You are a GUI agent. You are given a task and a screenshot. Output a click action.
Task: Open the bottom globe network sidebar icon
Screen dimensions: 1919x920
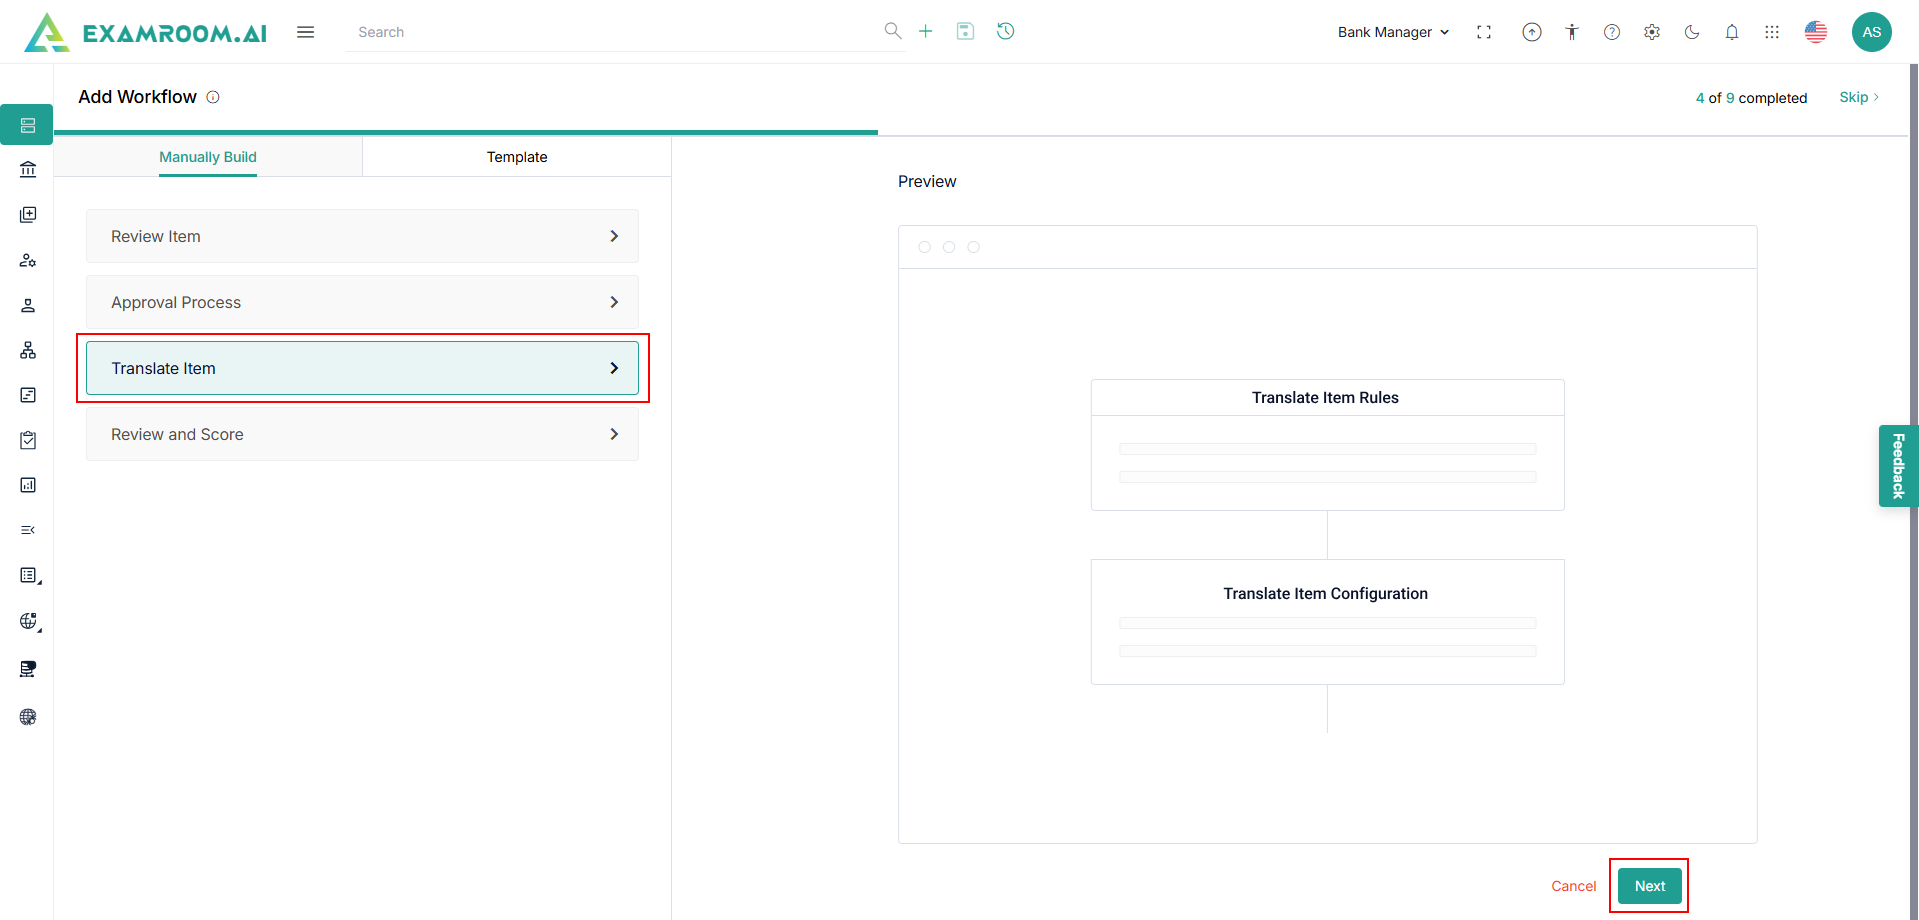28,717
